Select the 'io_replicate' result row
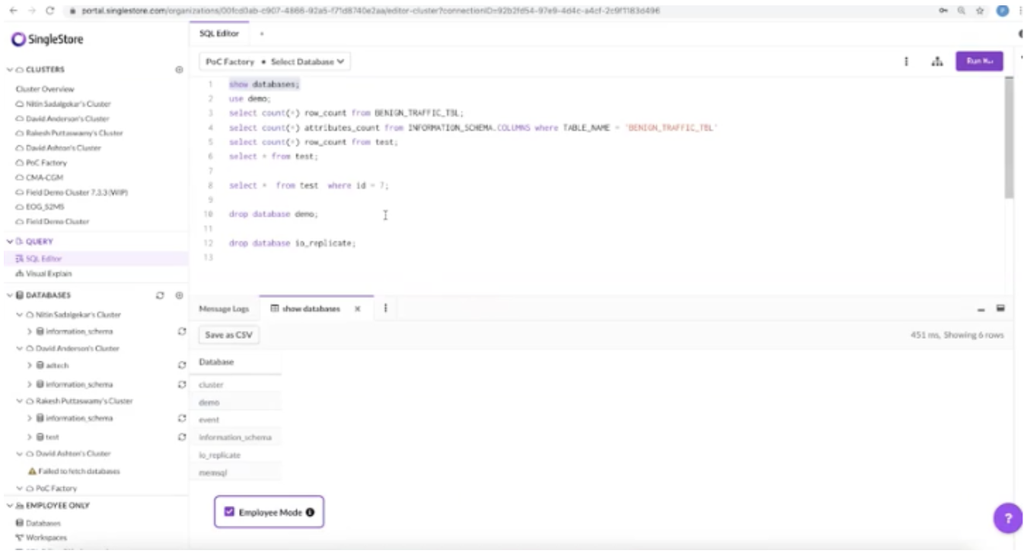1024x560 pixels. coord(237,455)
